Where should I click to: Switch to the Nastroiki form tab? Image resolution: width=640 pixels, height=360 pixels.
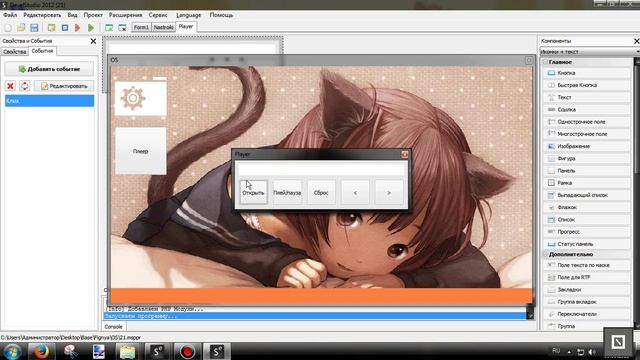[x=163, y=27]
